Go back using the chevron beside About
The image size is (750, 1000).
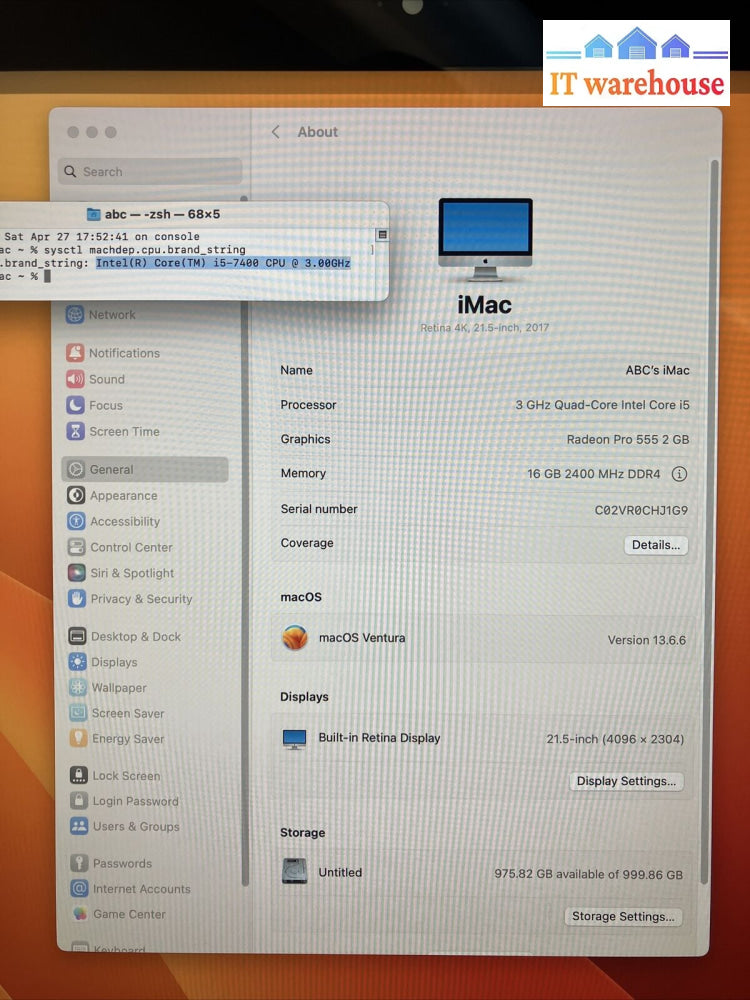tap(276, 132)
